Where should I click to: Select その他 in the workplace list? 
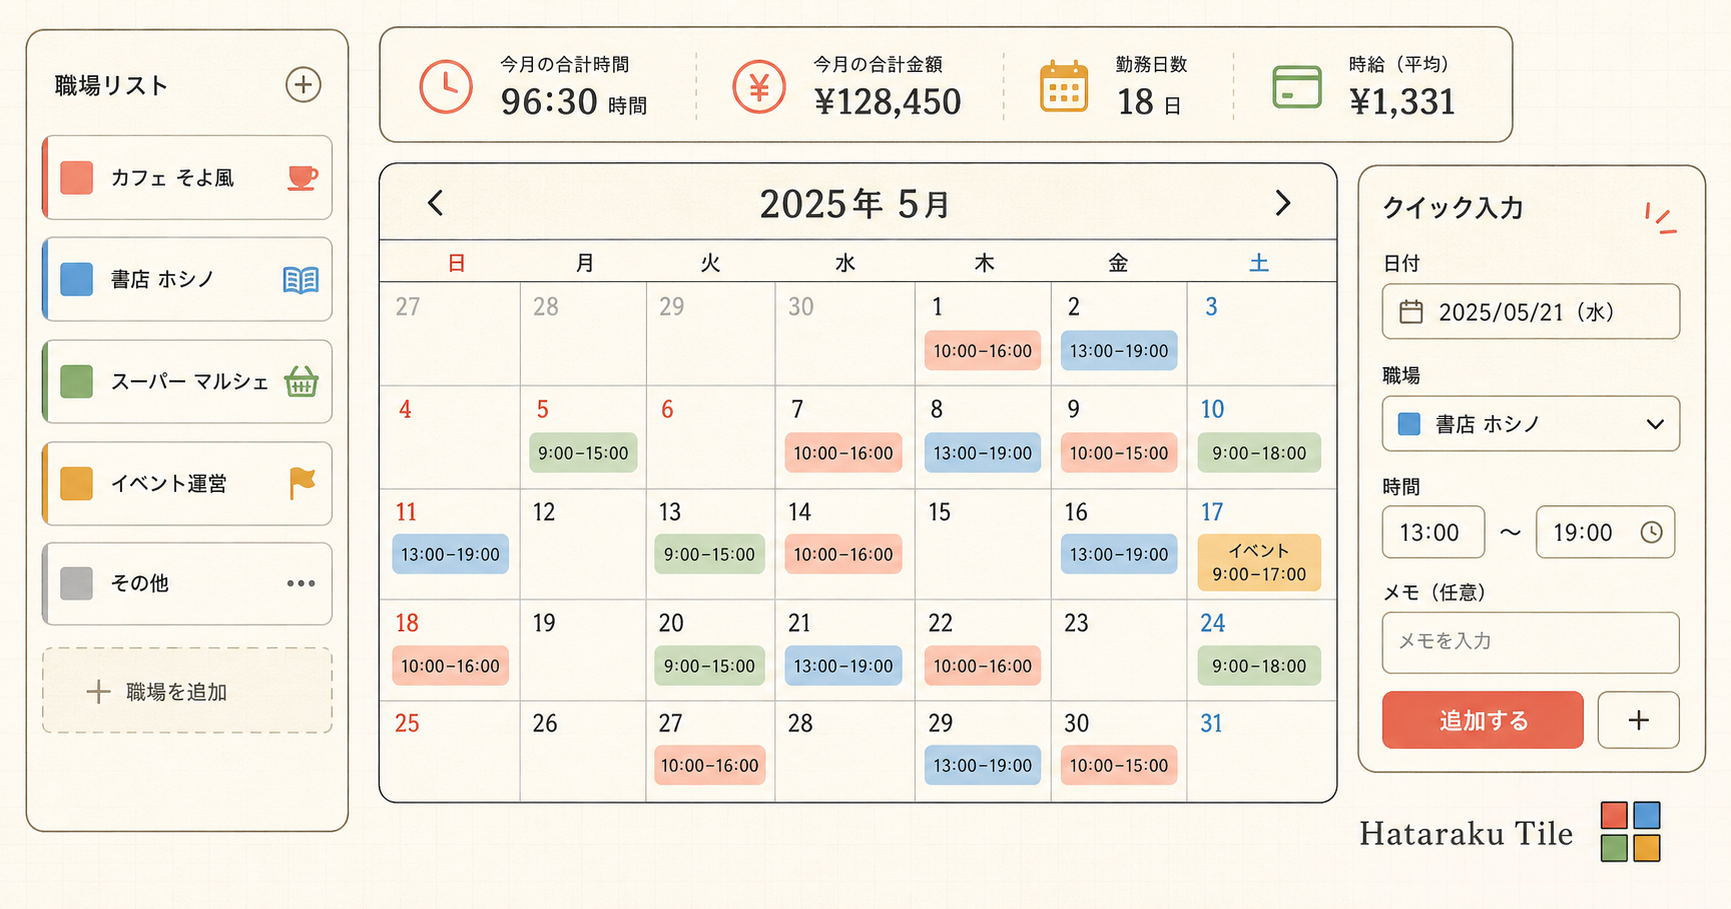click(x=187, y=583)
